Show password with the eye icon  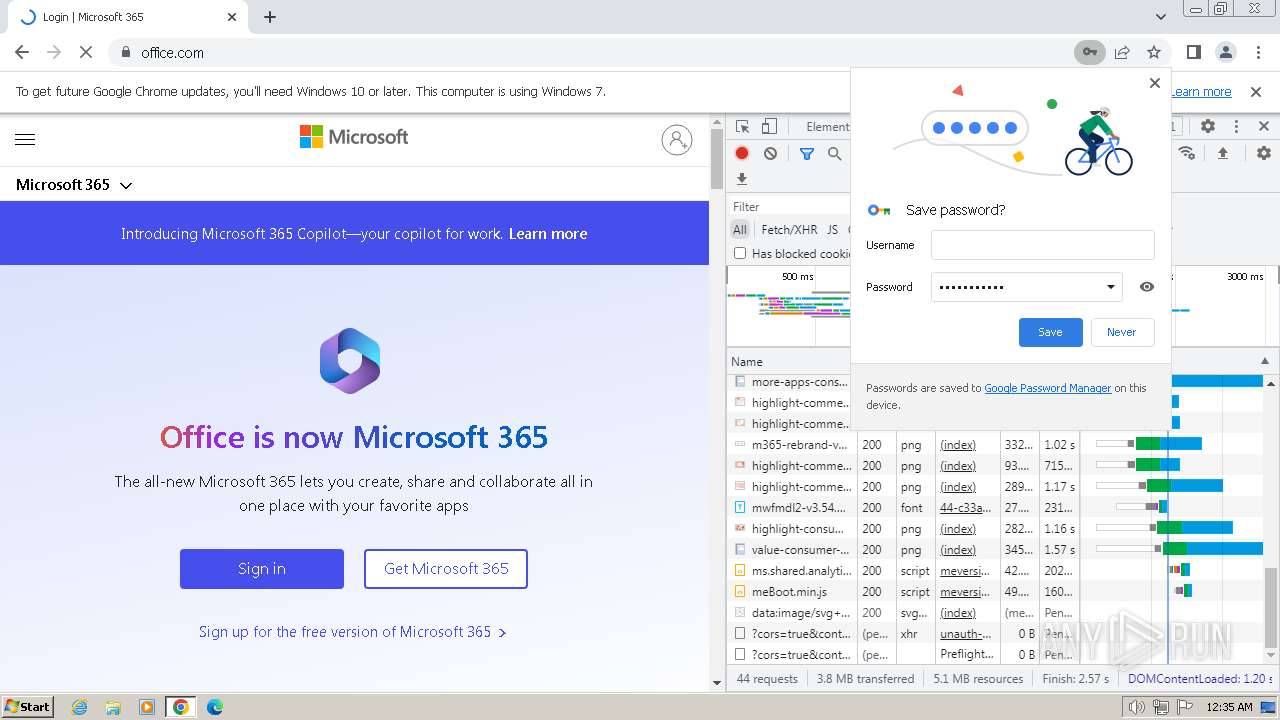1147,287
